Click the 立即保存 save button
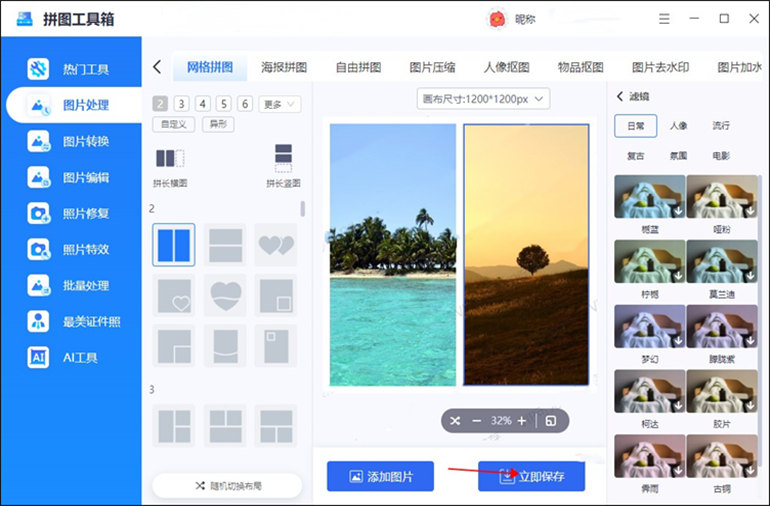 click(531, 476)
